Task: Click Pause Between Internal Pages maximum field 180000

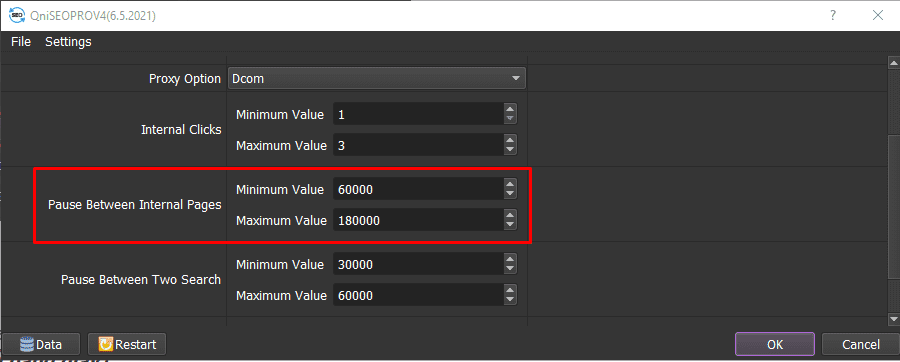Action: pos(418,220)
